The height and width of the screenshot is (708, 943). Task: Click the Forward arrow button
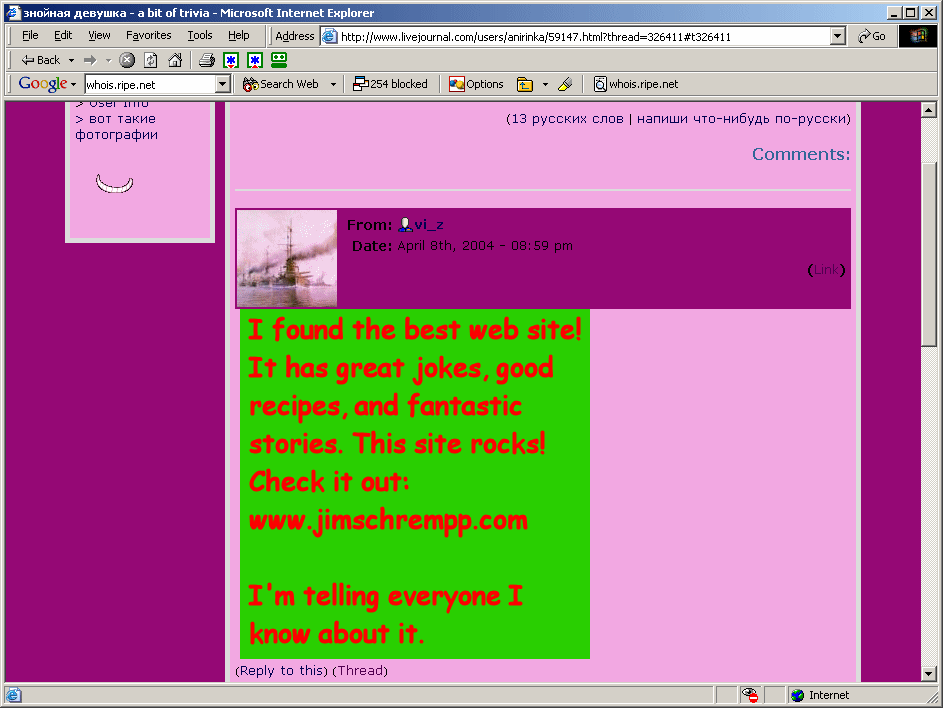tap(90, 60)
